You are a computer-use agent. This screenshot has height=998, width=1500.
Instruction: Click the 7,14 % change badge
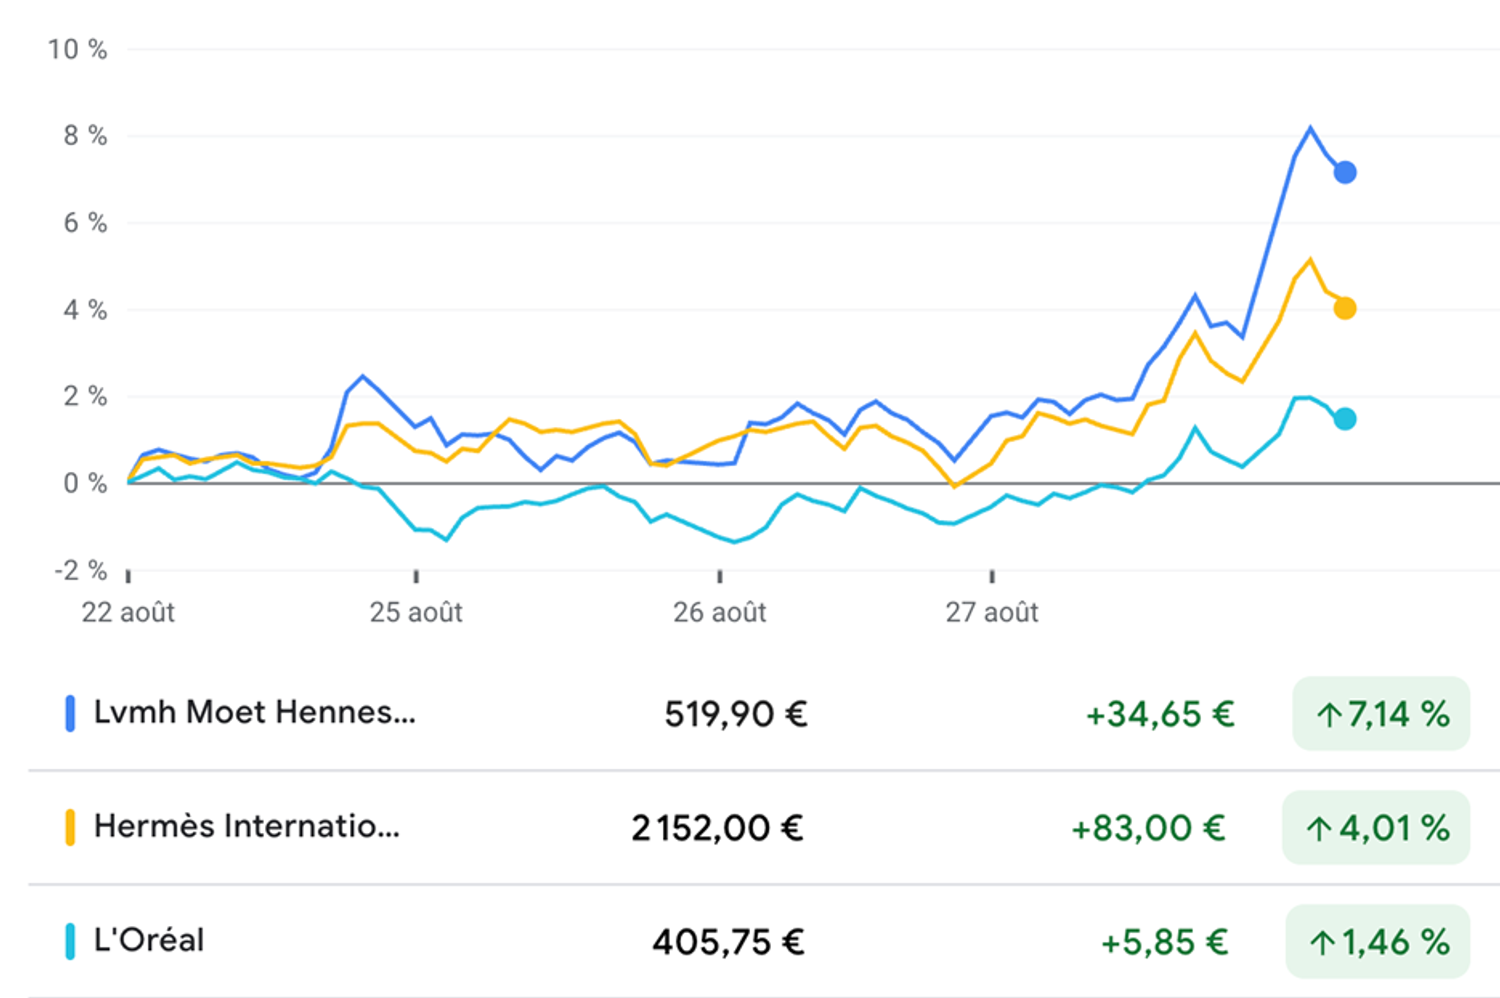1381,714
